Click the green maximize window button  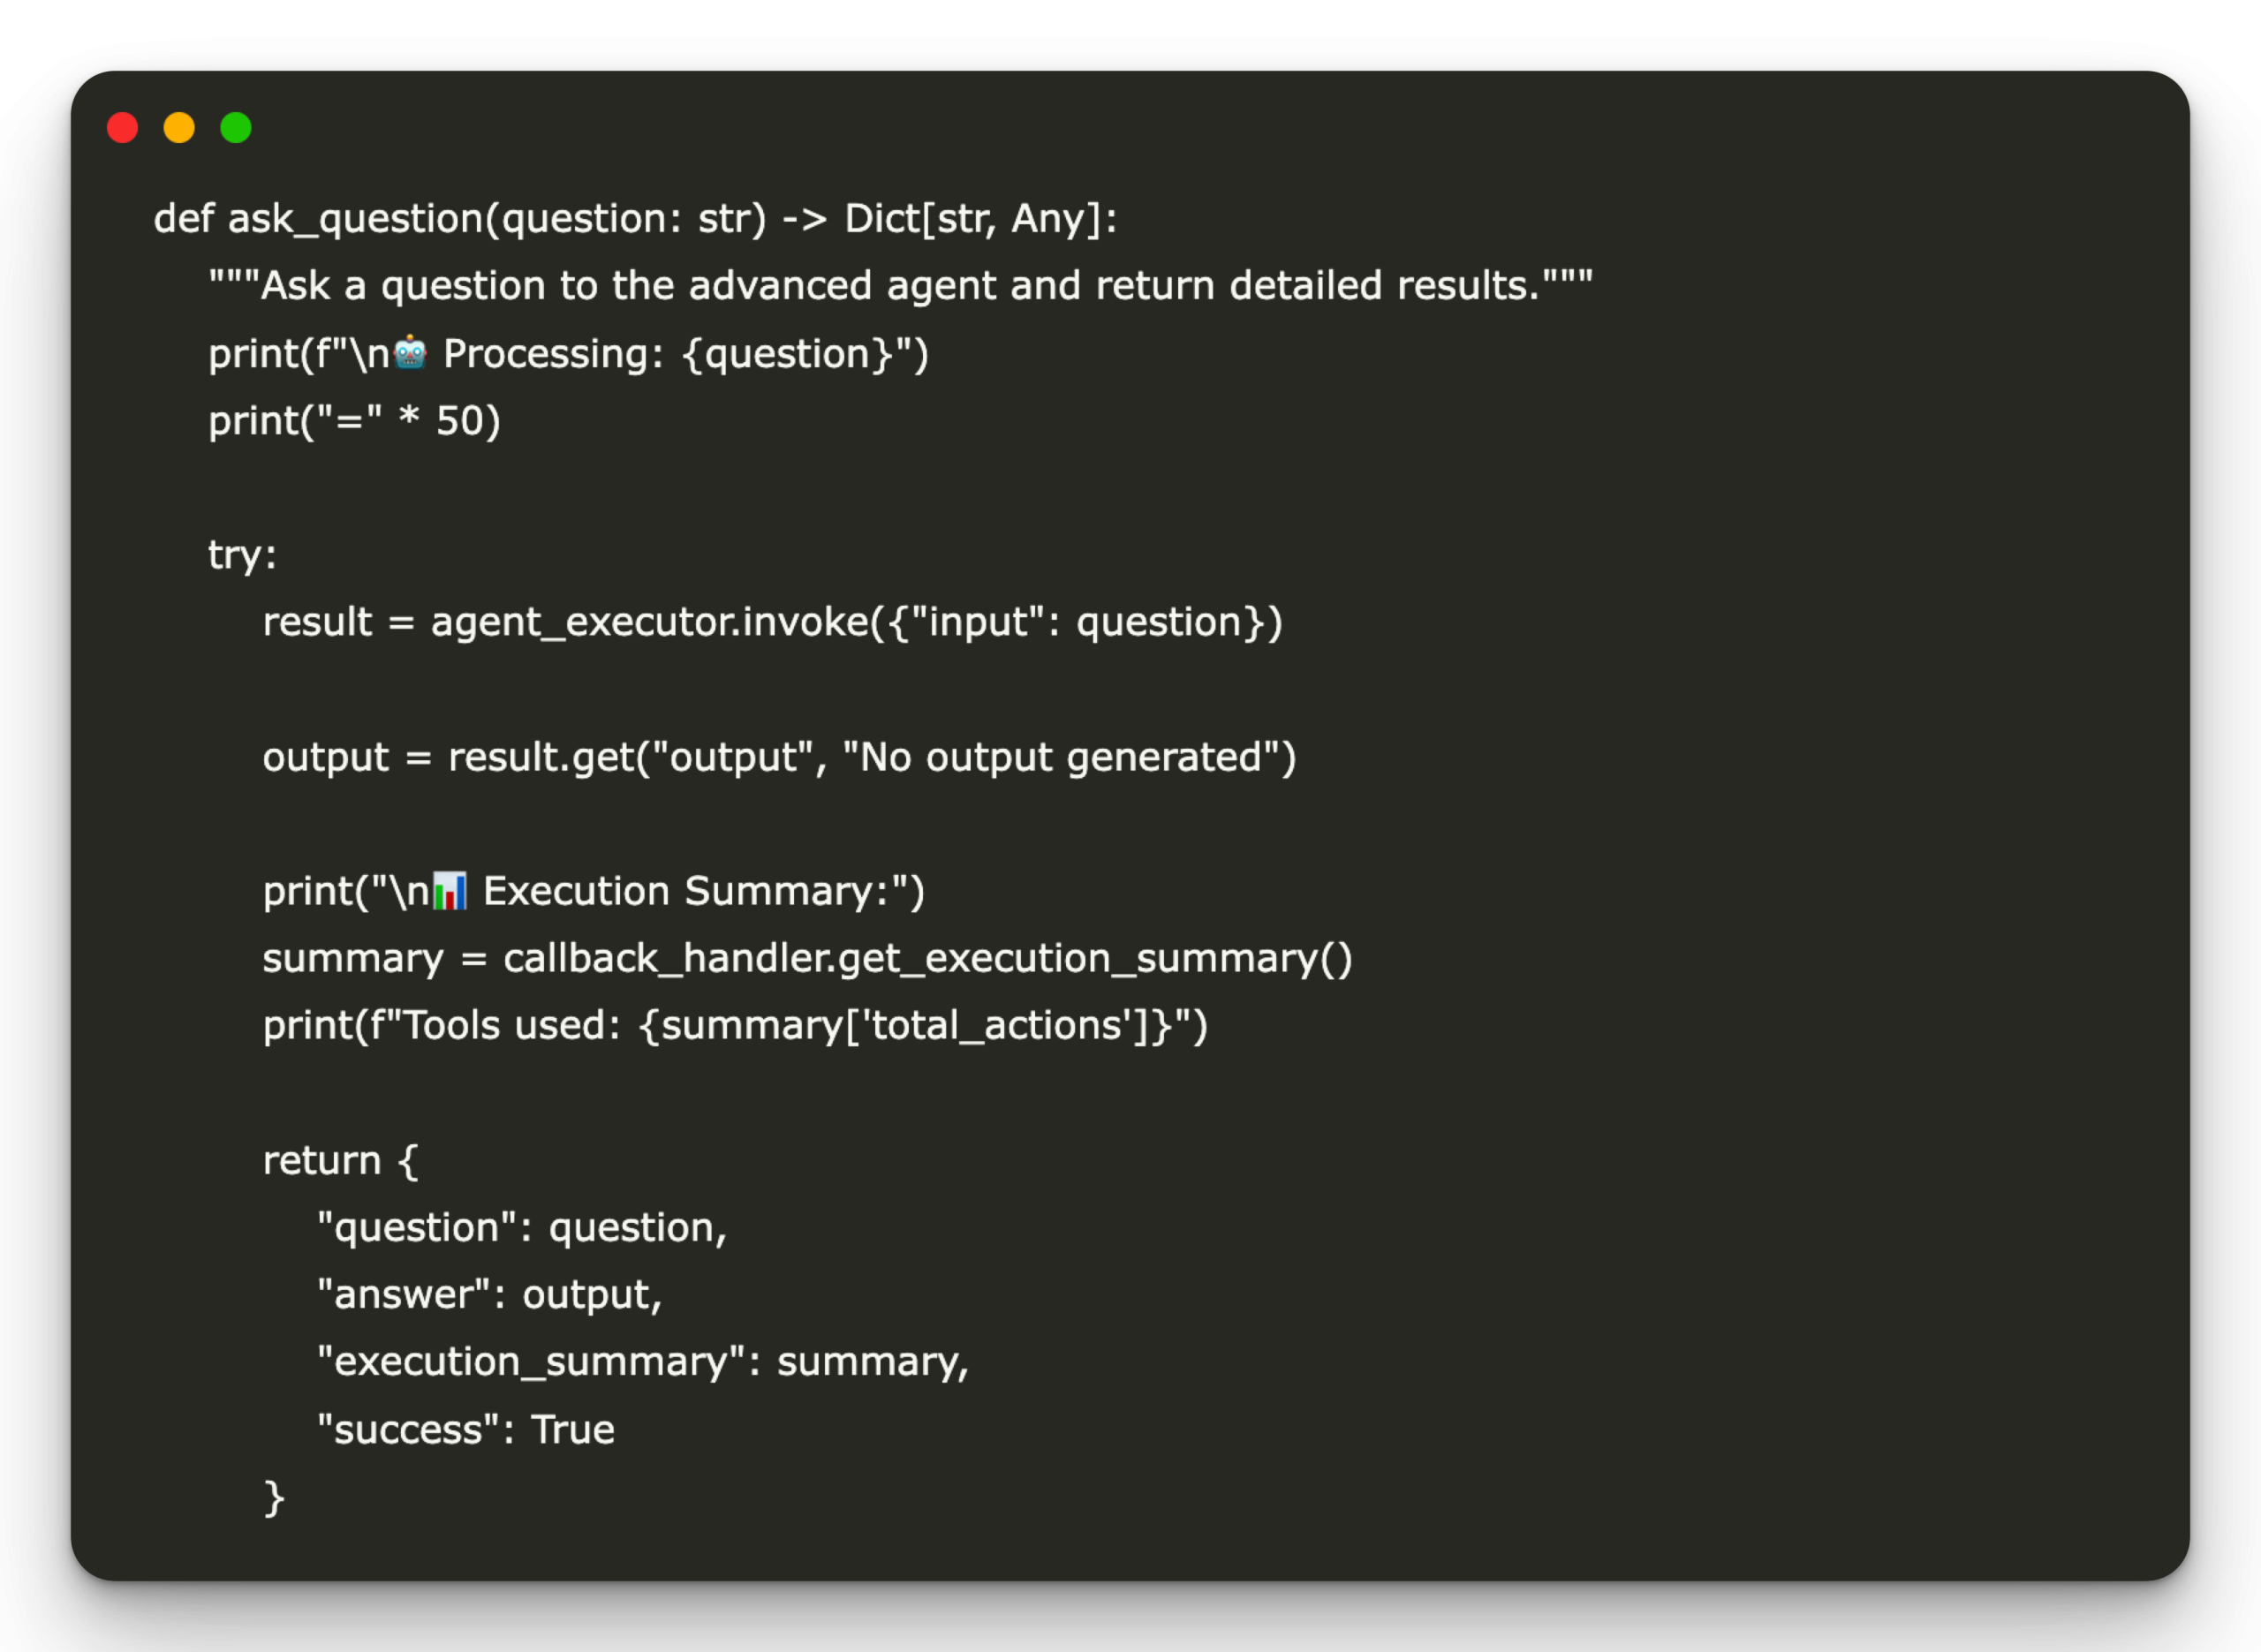236,128
